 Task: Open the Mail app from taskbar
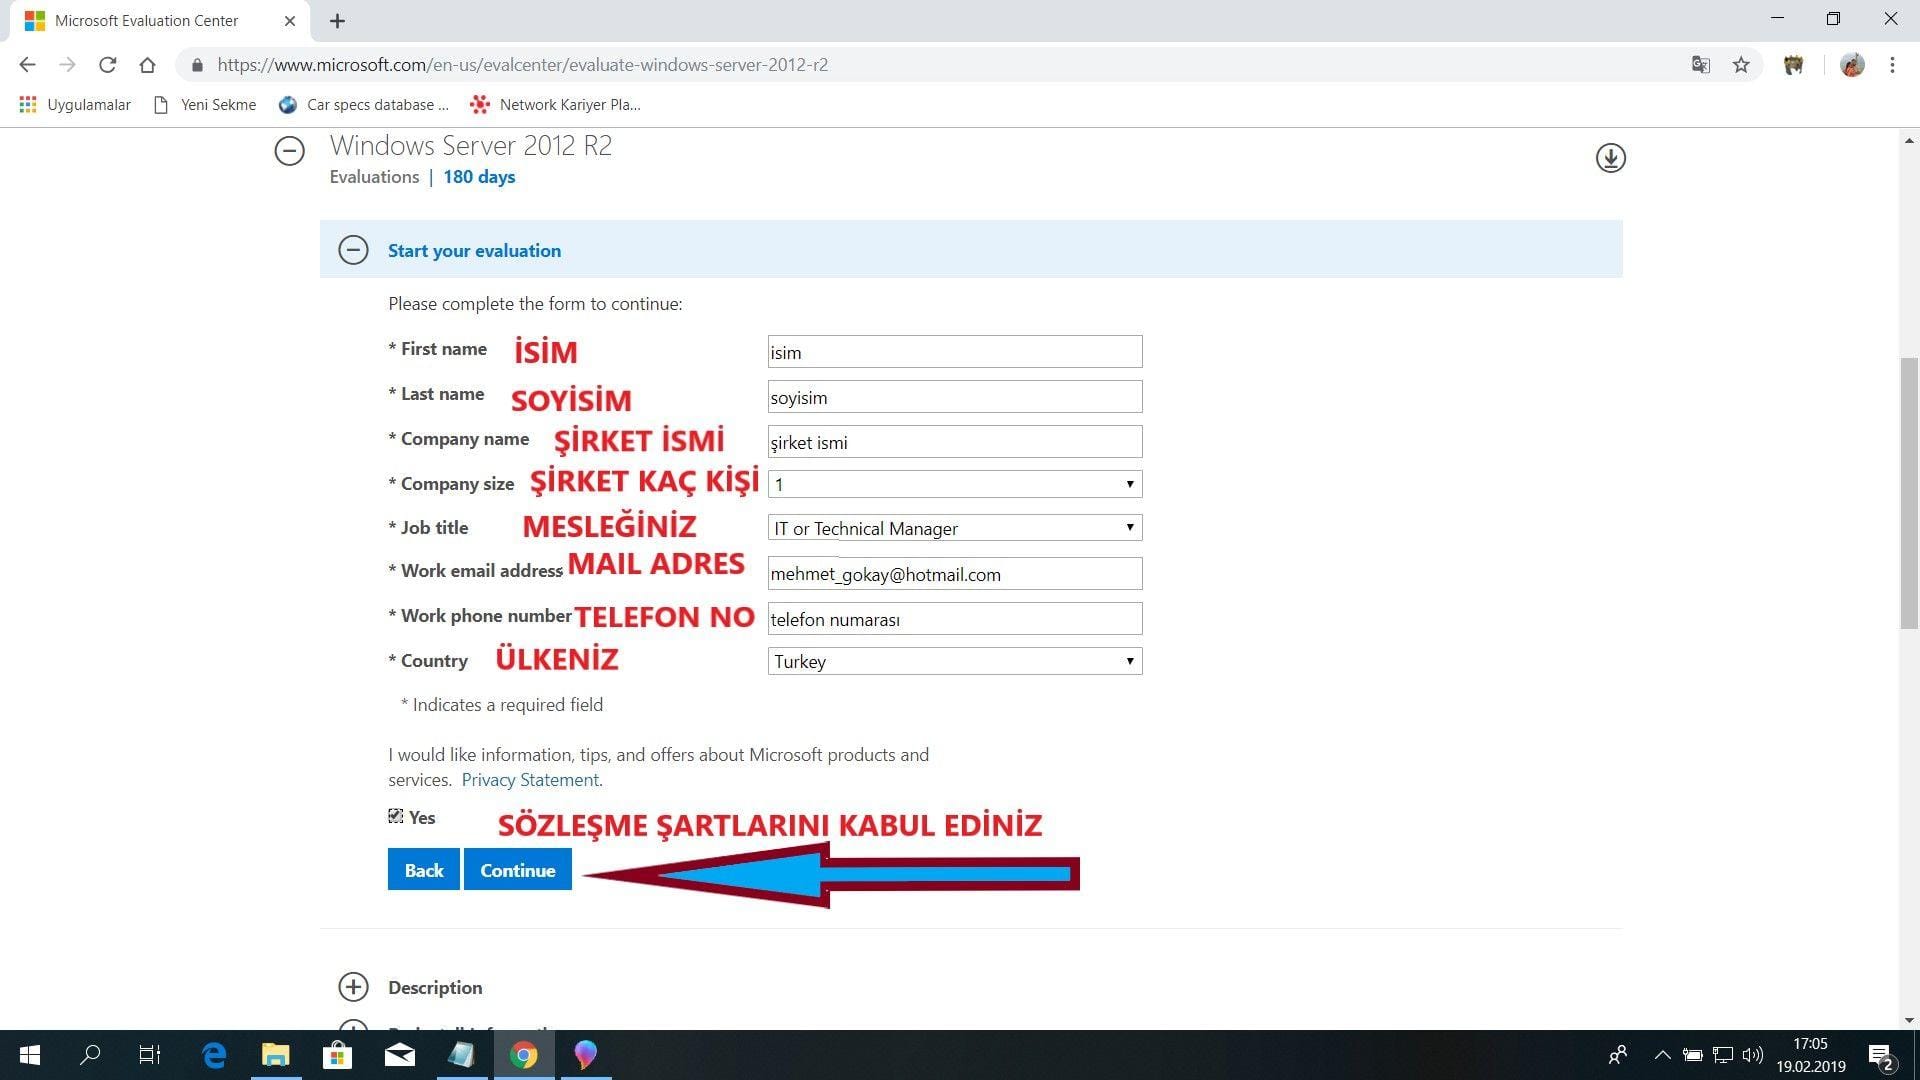pos(400,1055)
